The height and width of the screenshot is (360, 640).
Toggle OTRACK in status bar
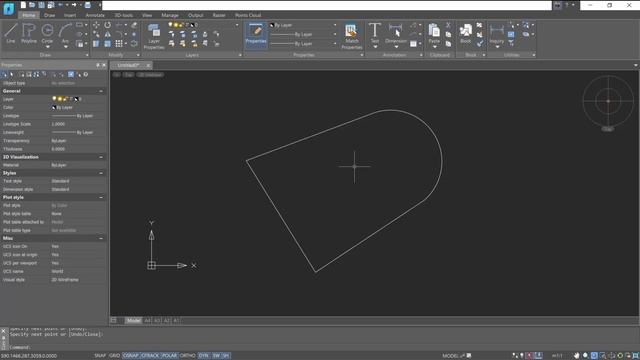[150, 356]
